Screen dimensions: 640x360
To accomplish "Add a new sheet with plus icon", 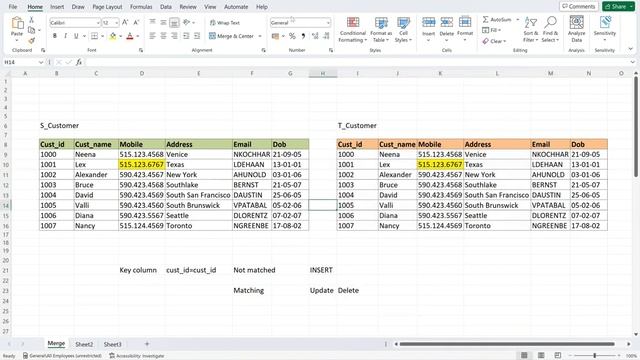I will click(147, 344).
